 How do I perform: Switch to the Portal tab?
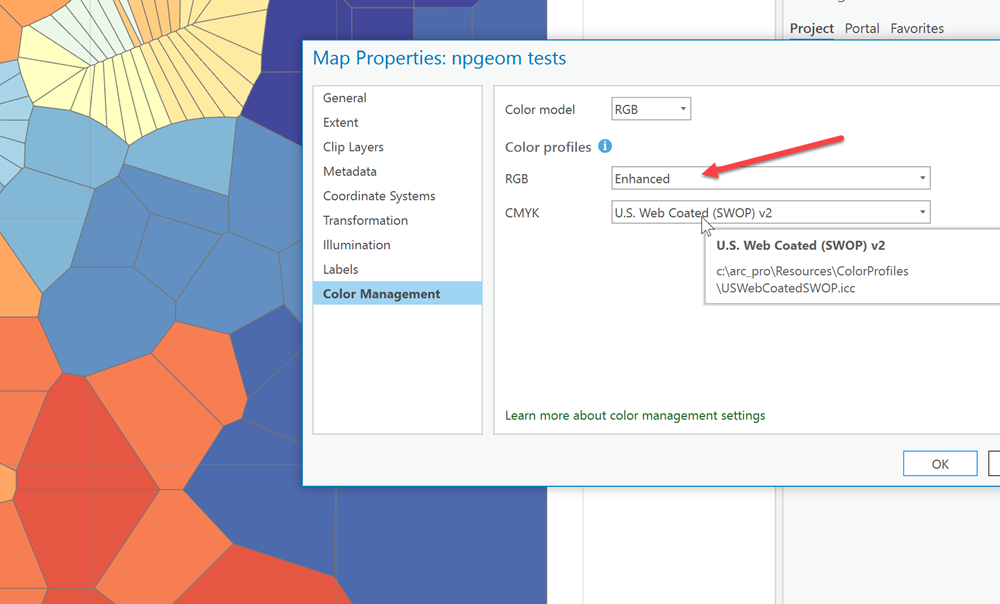tap(861, 28)
